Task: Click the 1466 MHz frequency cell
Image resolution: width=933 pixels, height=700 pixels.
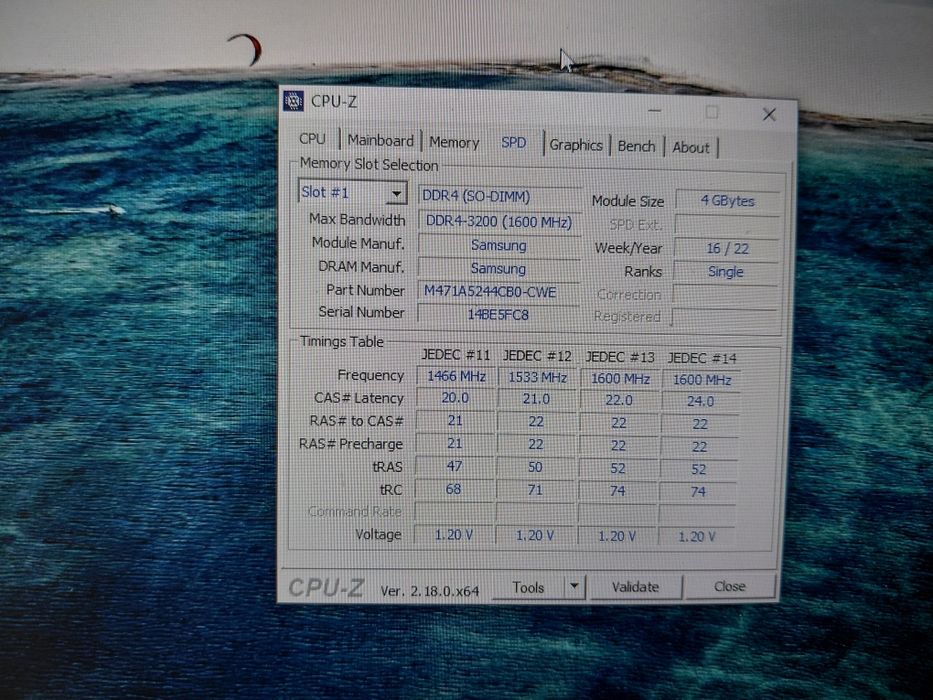Action: point(456,376)
